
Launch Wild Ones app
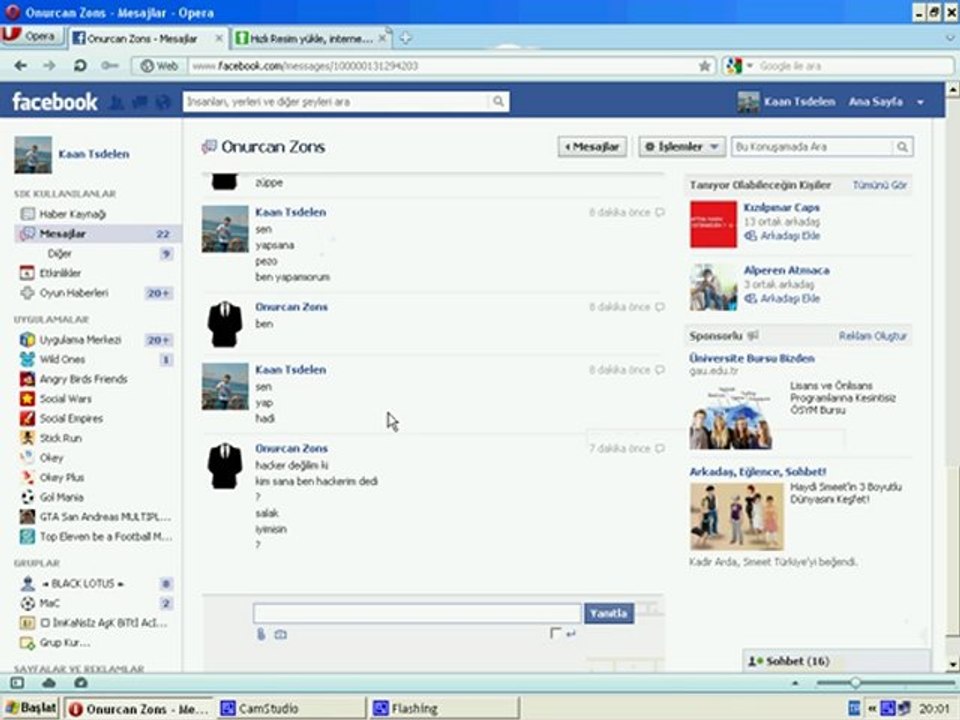[62, 359]
